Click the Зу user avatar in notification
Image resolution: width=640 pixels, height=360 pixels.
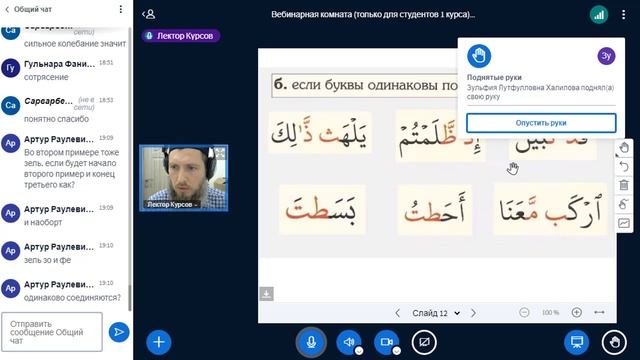pos(606,56)
